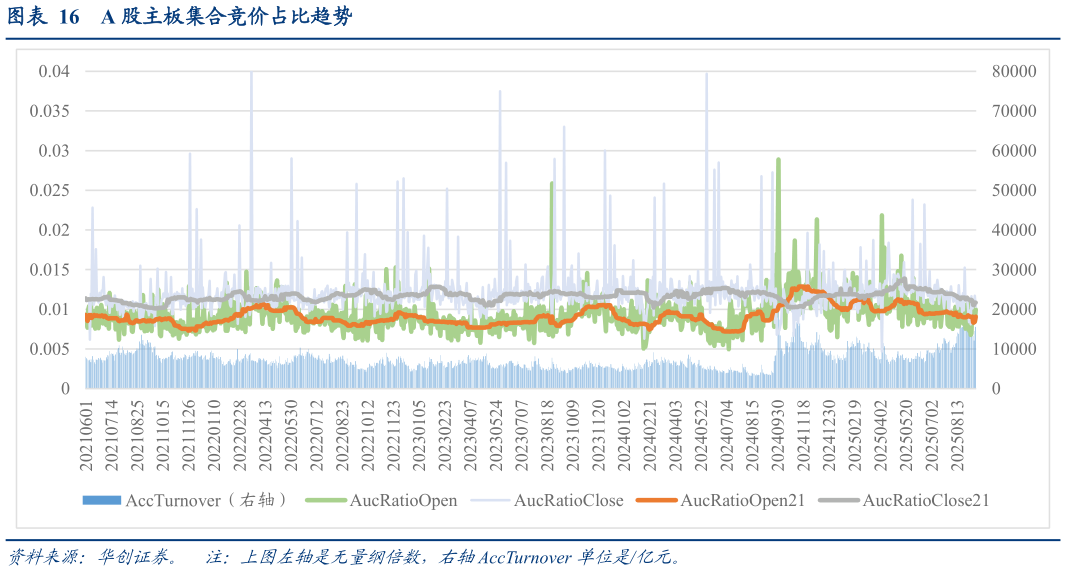Click the AccTurnover（右轴）legend label
1066x571 pixels.
point(206,500)
